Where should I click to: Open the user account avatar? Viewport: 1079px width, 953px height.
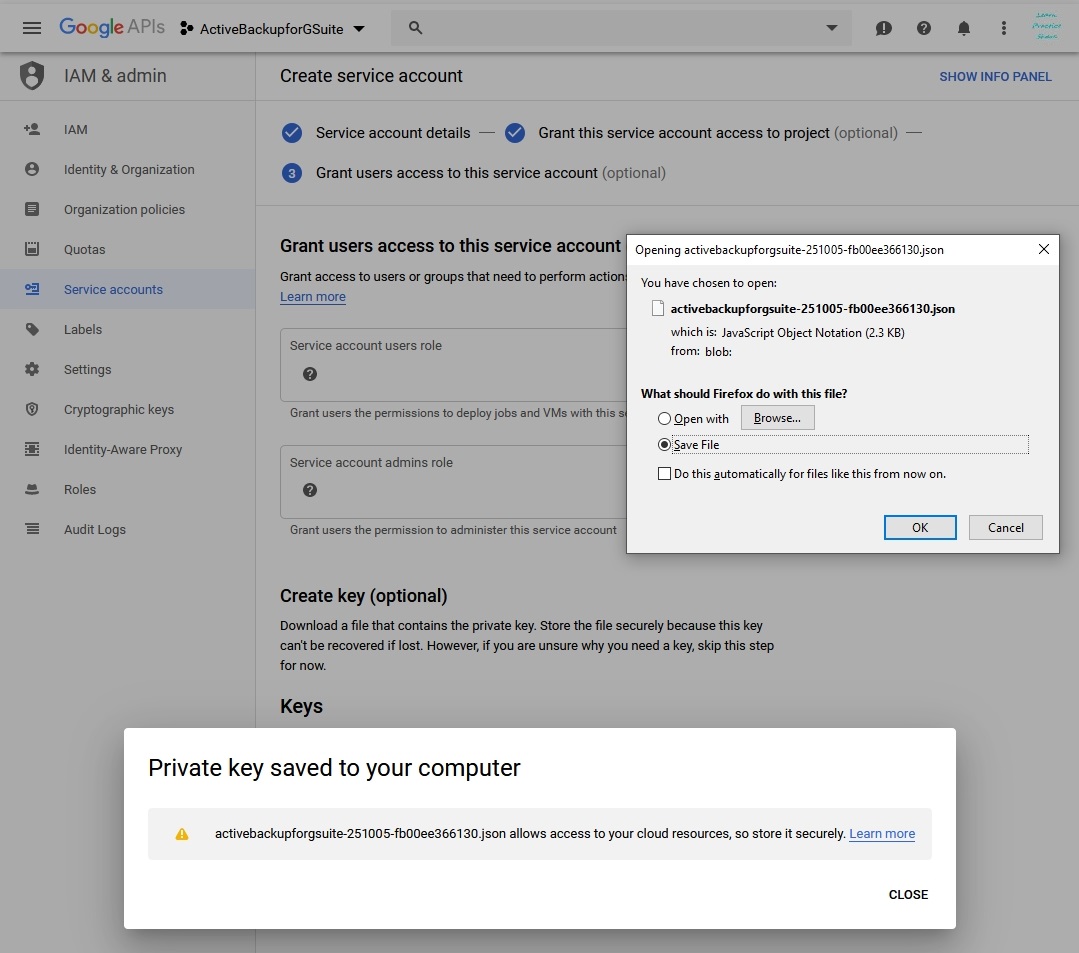pos(1046,27)
